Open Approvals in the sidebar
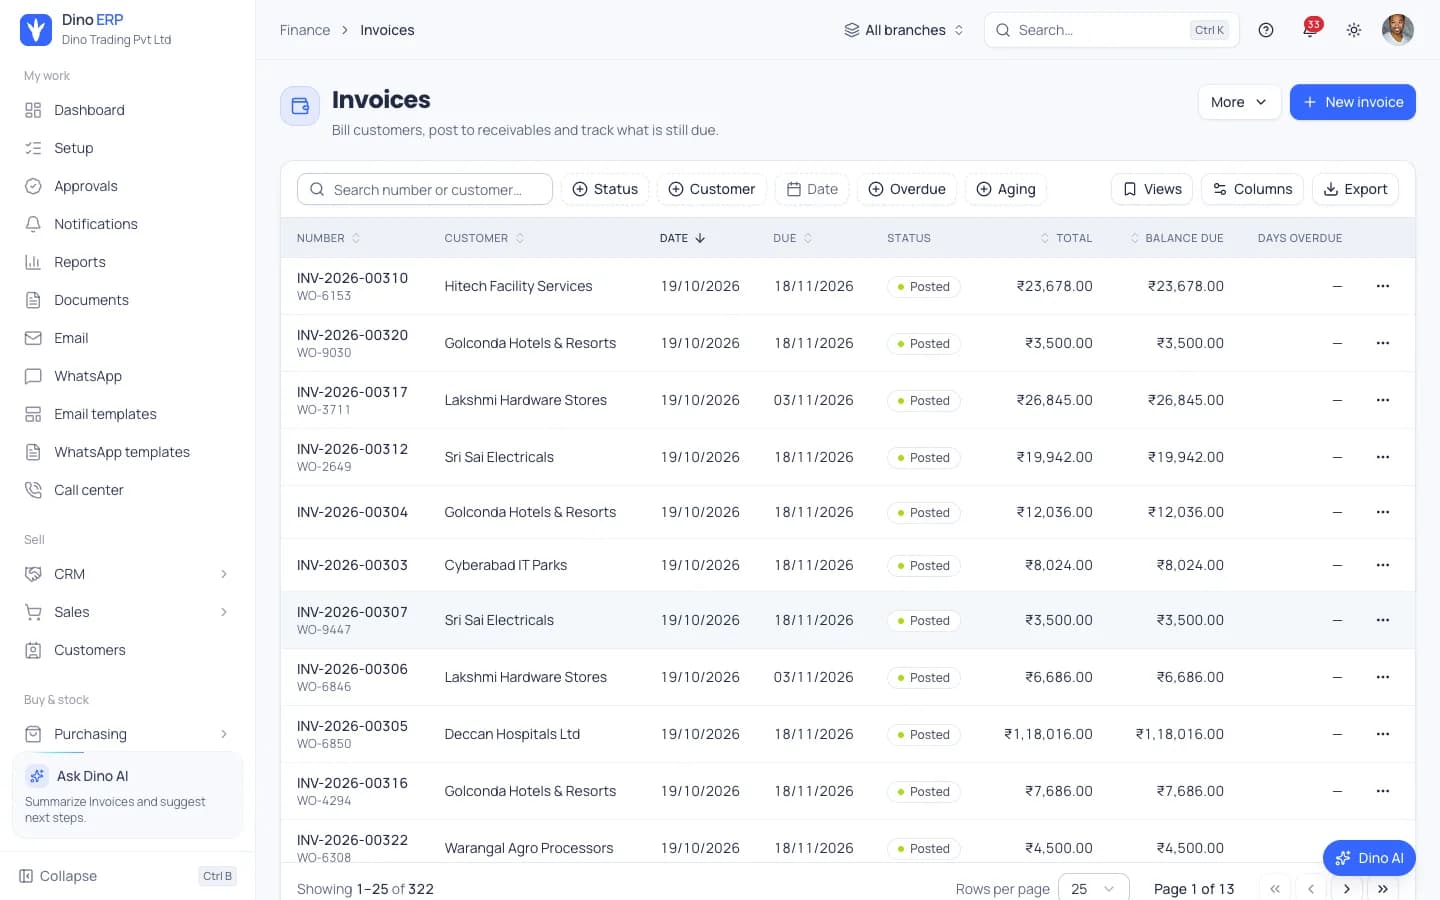Viewport: 1440px width, 900px height. pos(128,186)
